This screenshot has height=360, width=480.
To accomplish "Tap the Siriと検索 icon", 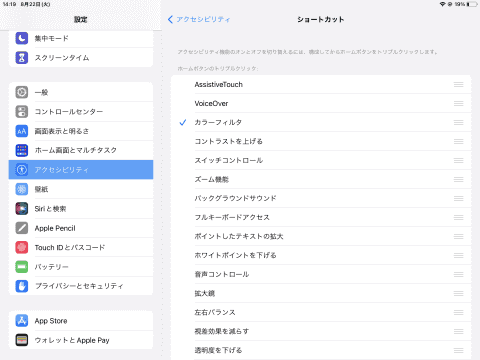I will pos(22,209).
